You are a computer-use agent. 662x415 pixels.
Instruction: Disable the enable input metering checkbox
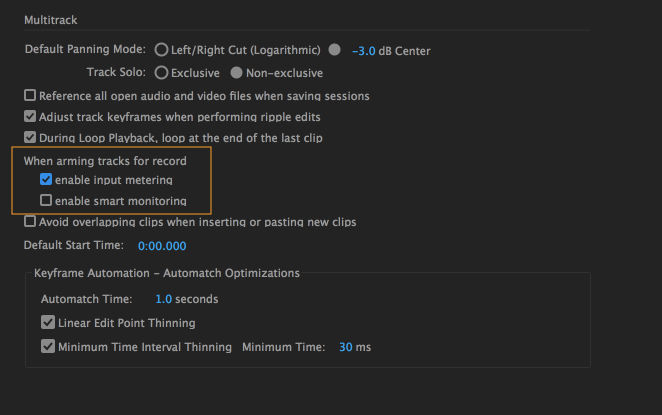46,180
